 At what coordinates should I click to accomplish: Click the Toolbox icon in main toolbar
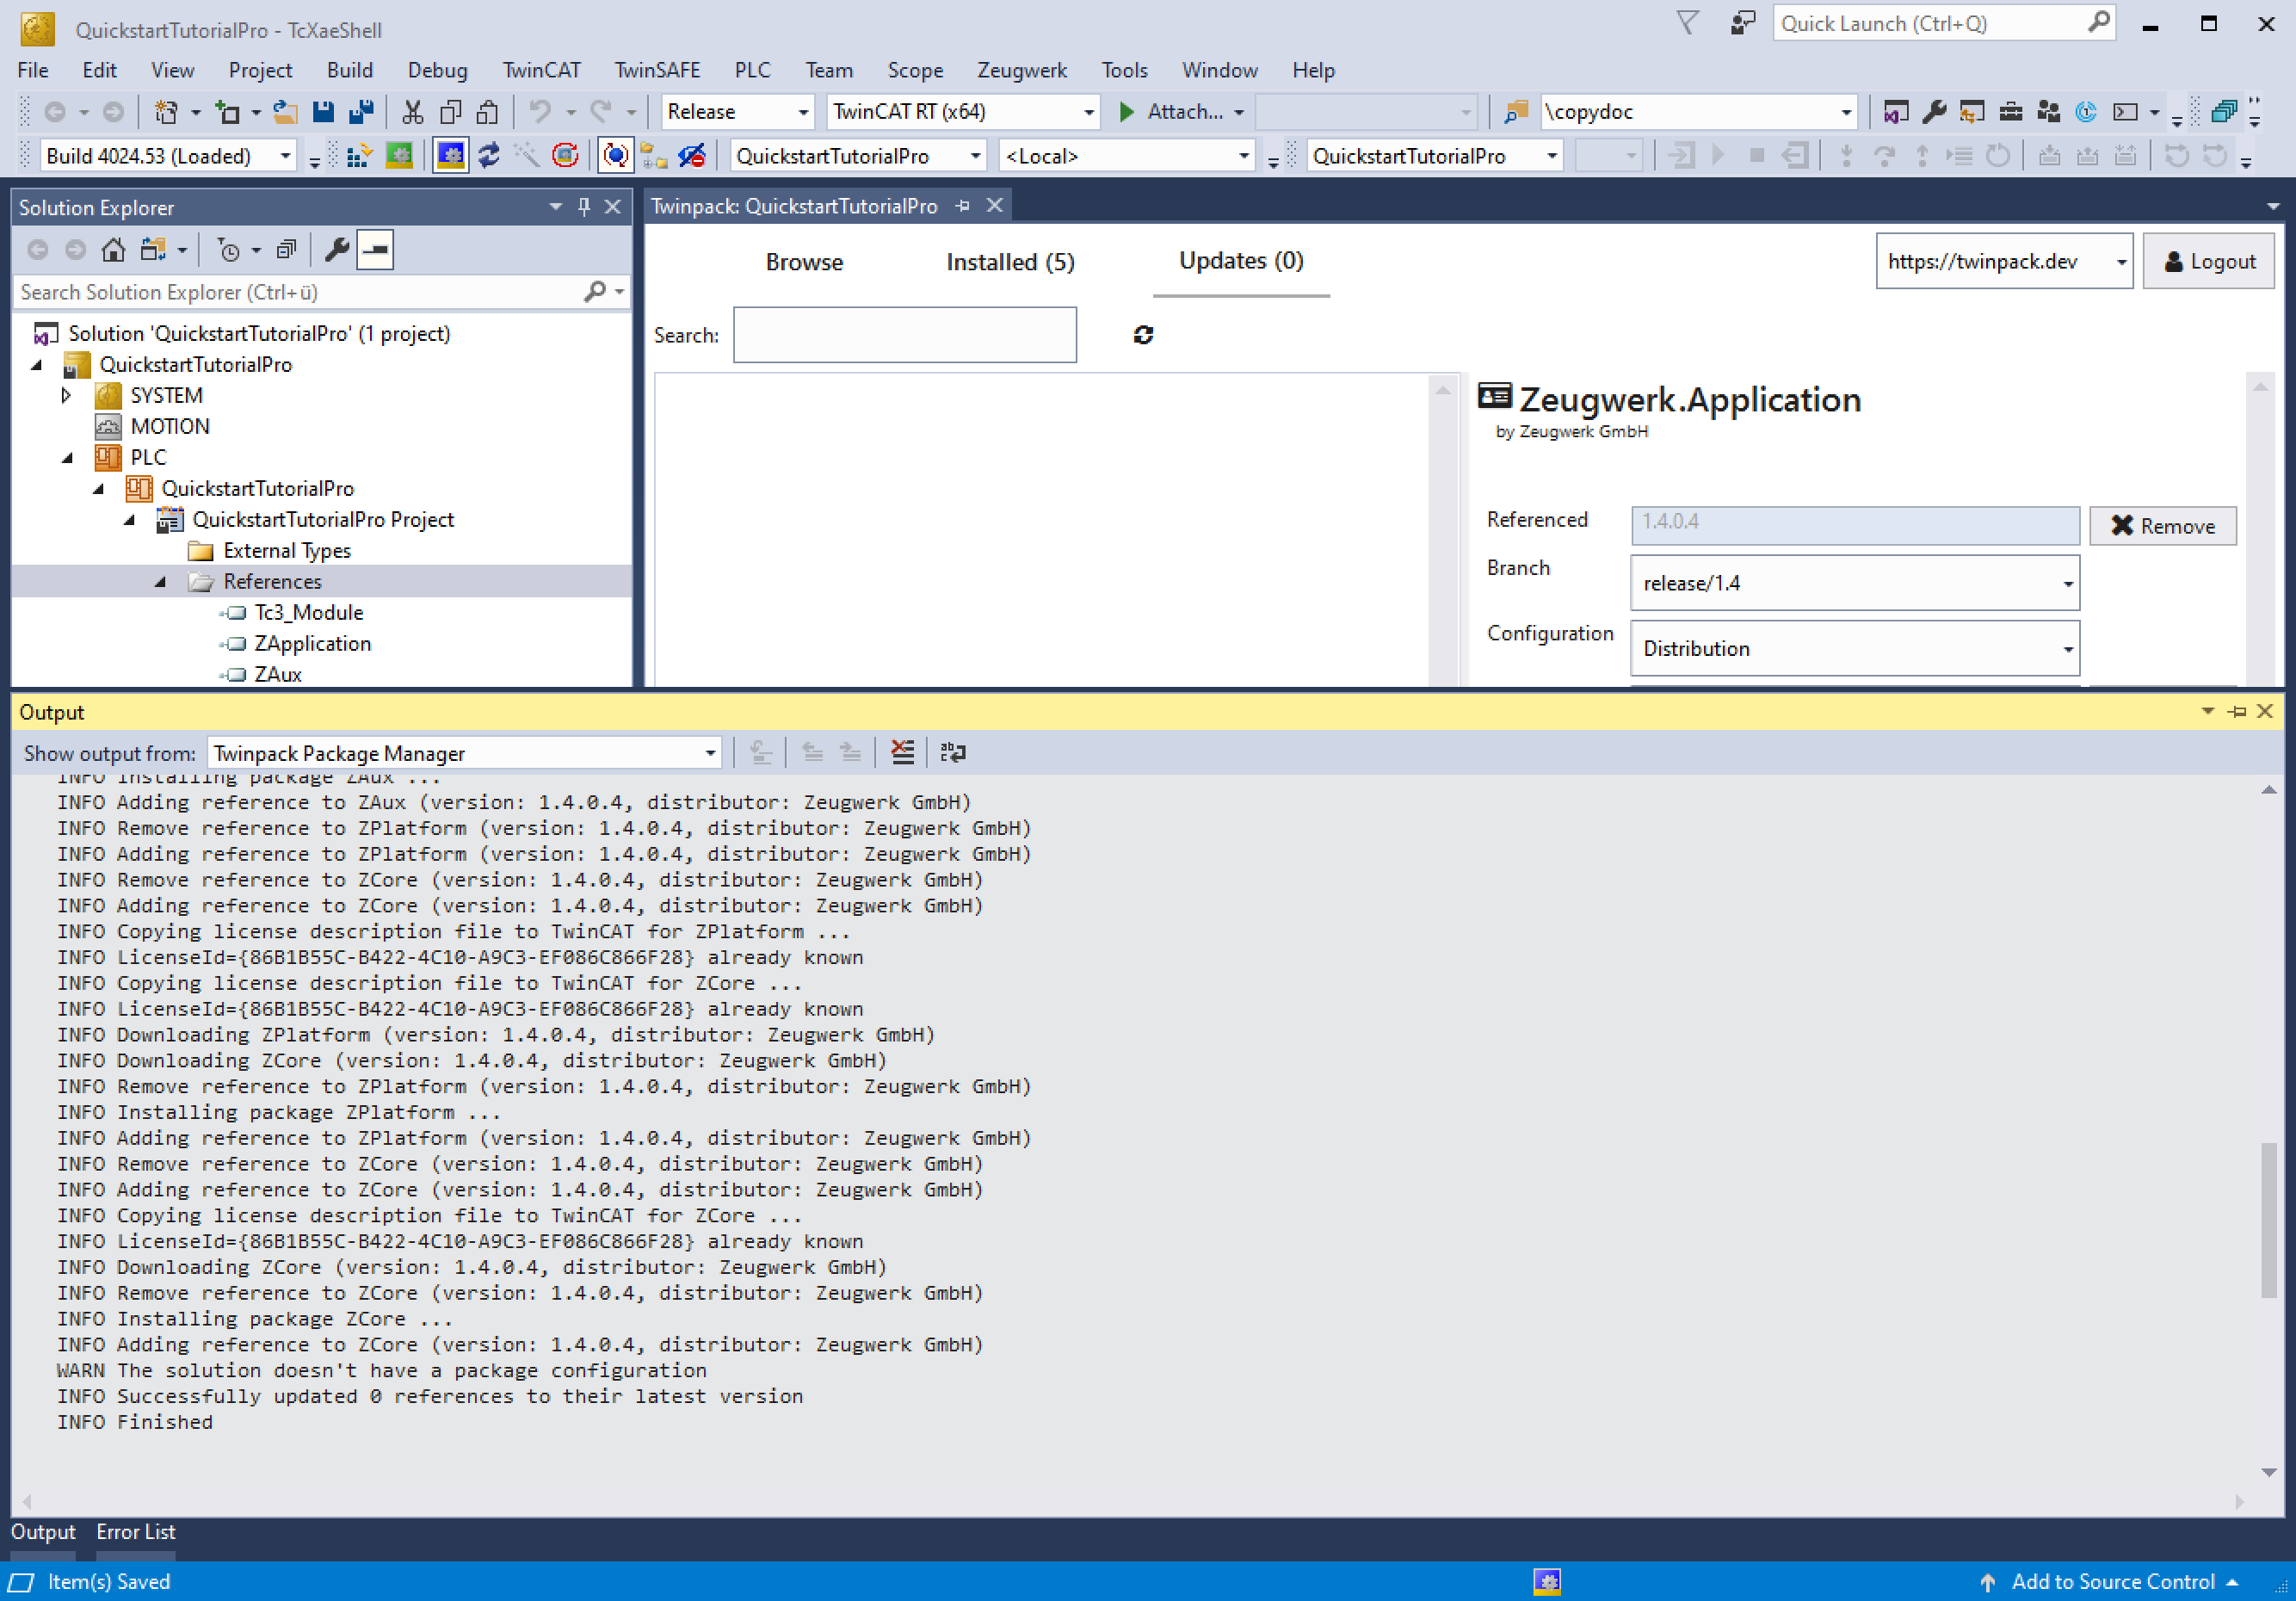2010,112
